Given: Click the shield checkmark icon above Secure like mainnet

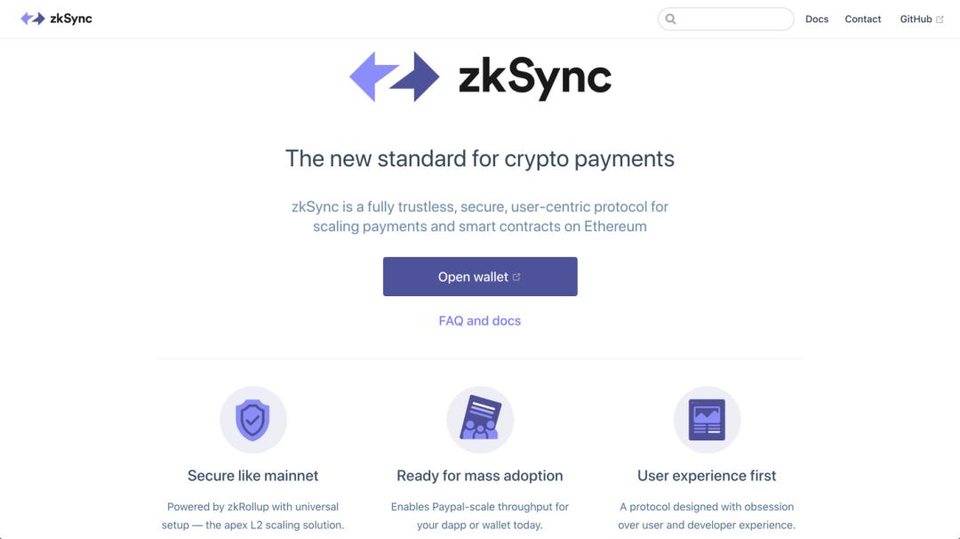Looking at the screenshot, I should [253, 420].
